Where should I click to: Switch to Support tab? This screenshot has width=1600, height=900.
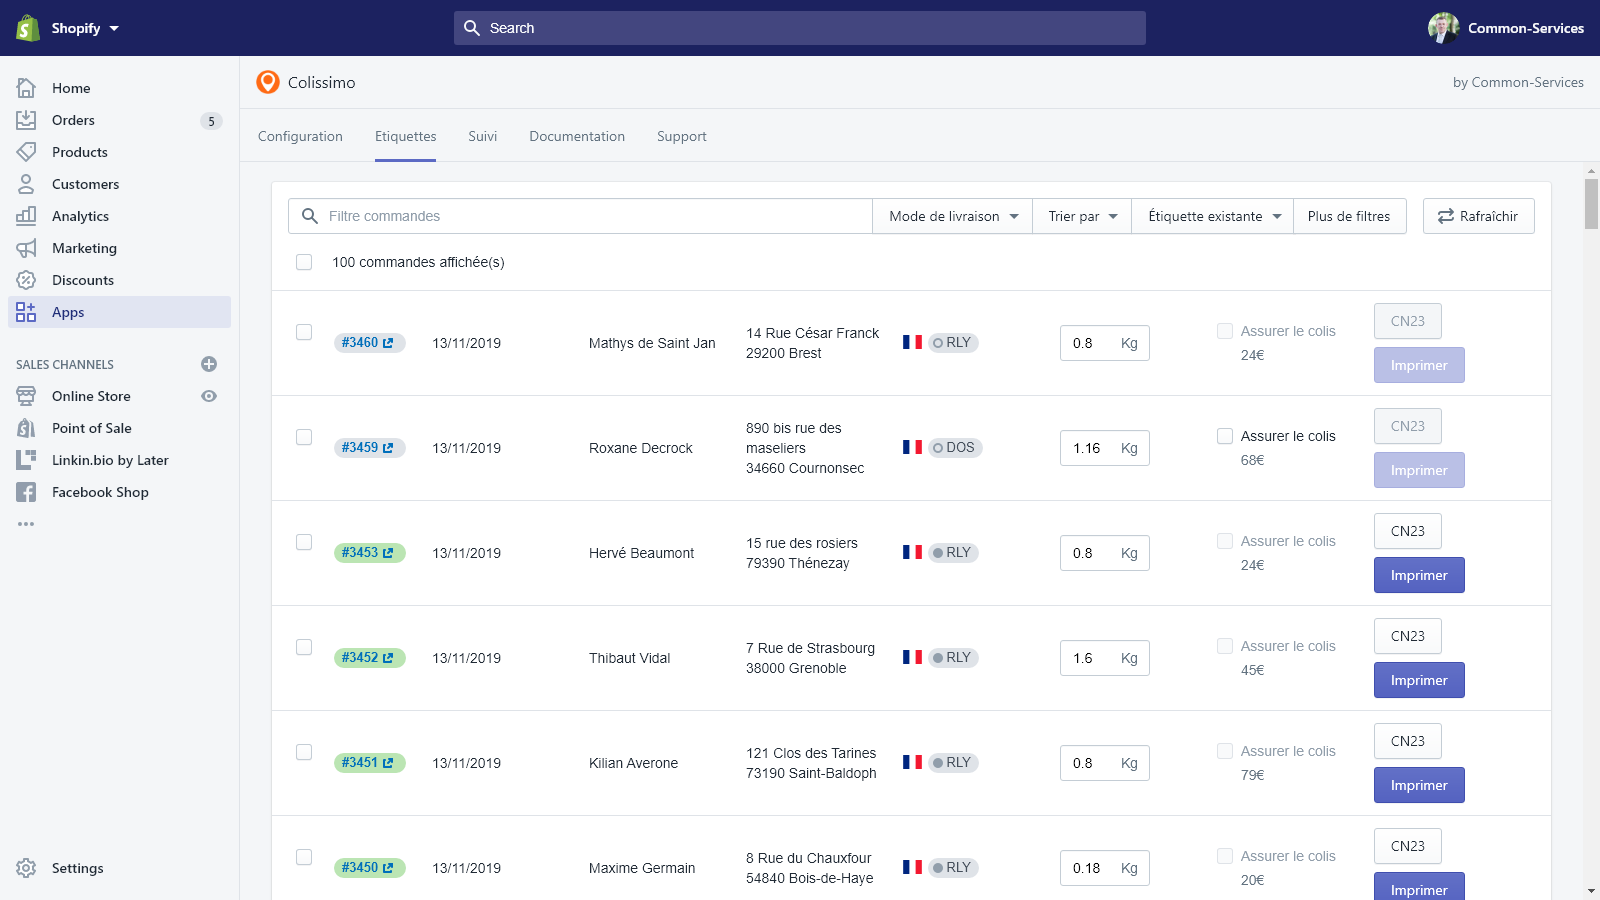point(682,136)
